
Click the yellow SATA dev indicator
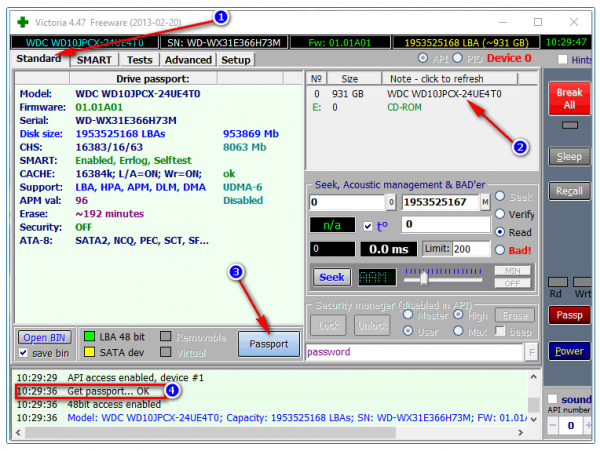[x=89, y=352]
